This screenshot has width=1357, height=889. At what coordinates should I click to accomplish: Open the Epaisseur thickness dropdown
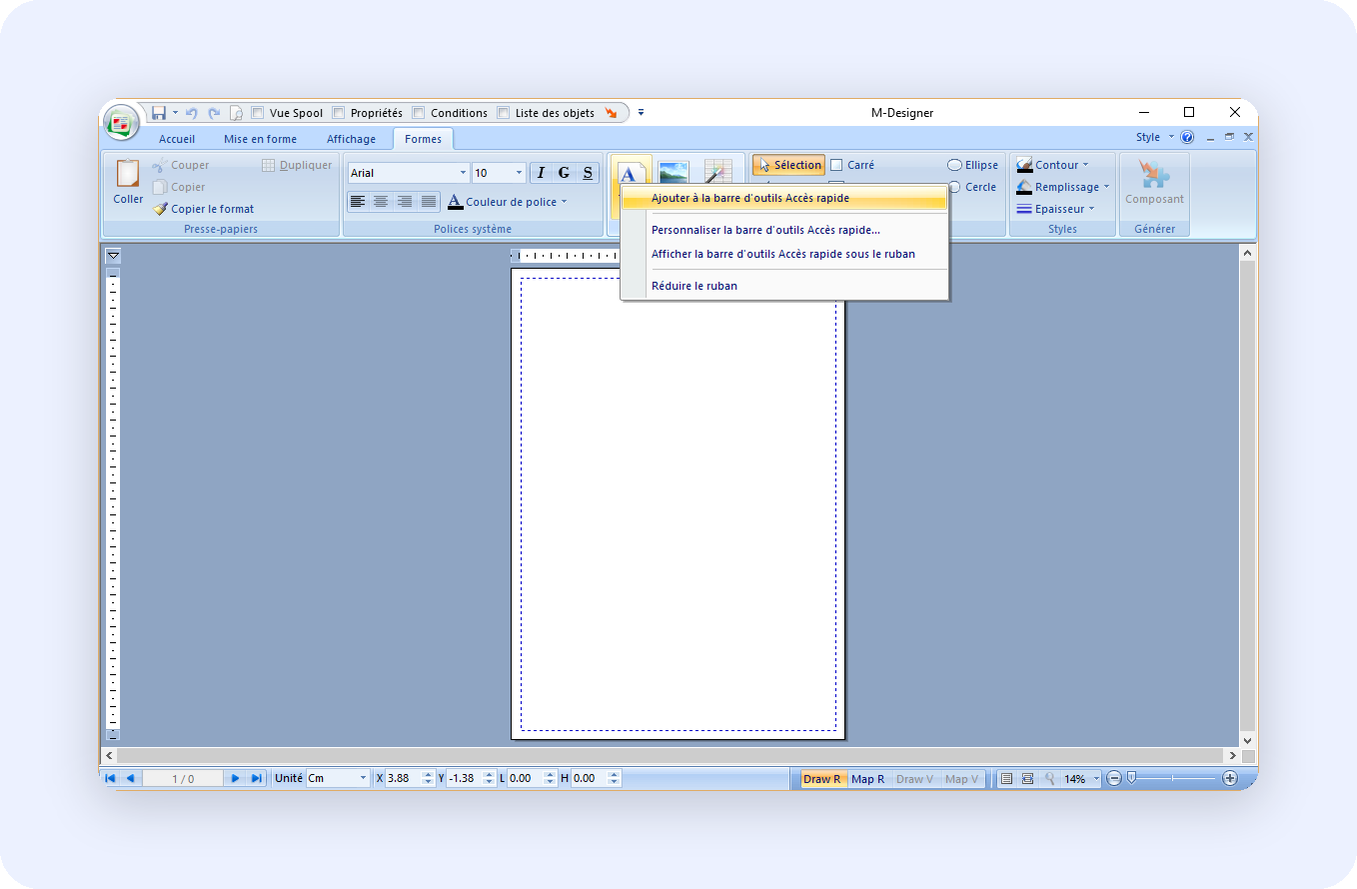pos(1092,209)
